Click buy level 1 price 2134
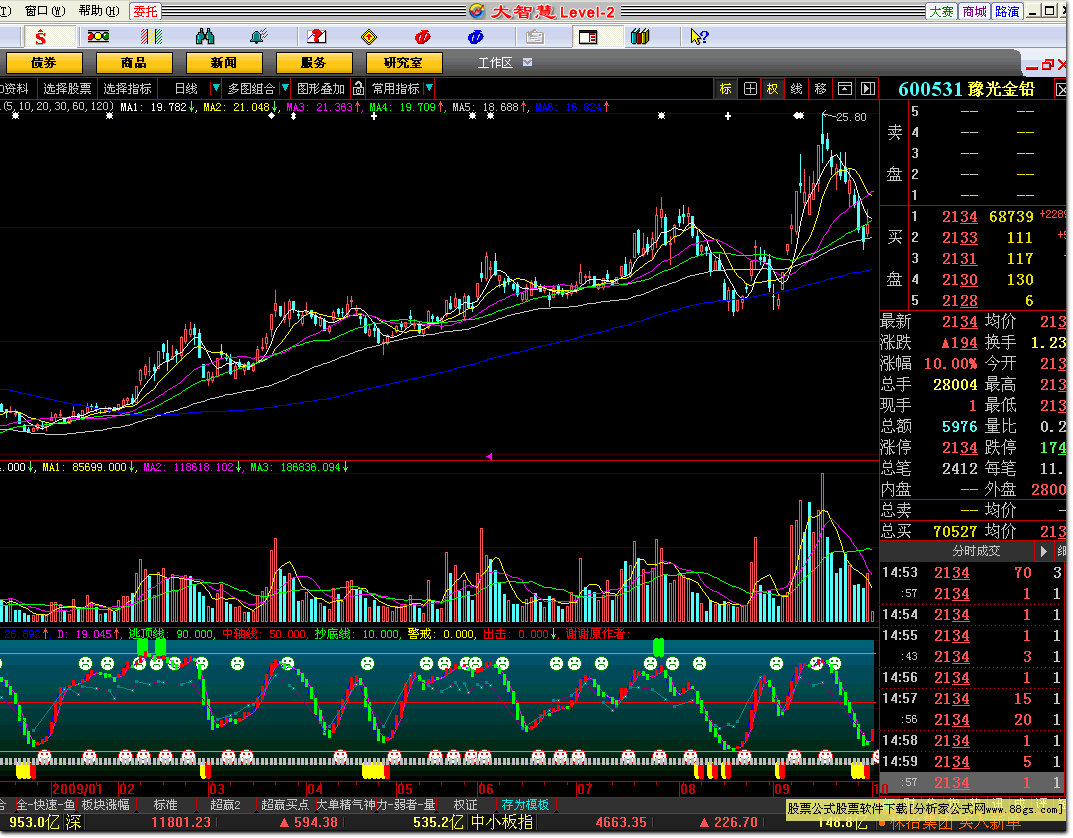The image size is (1073, 838). [x=959, y=217]
